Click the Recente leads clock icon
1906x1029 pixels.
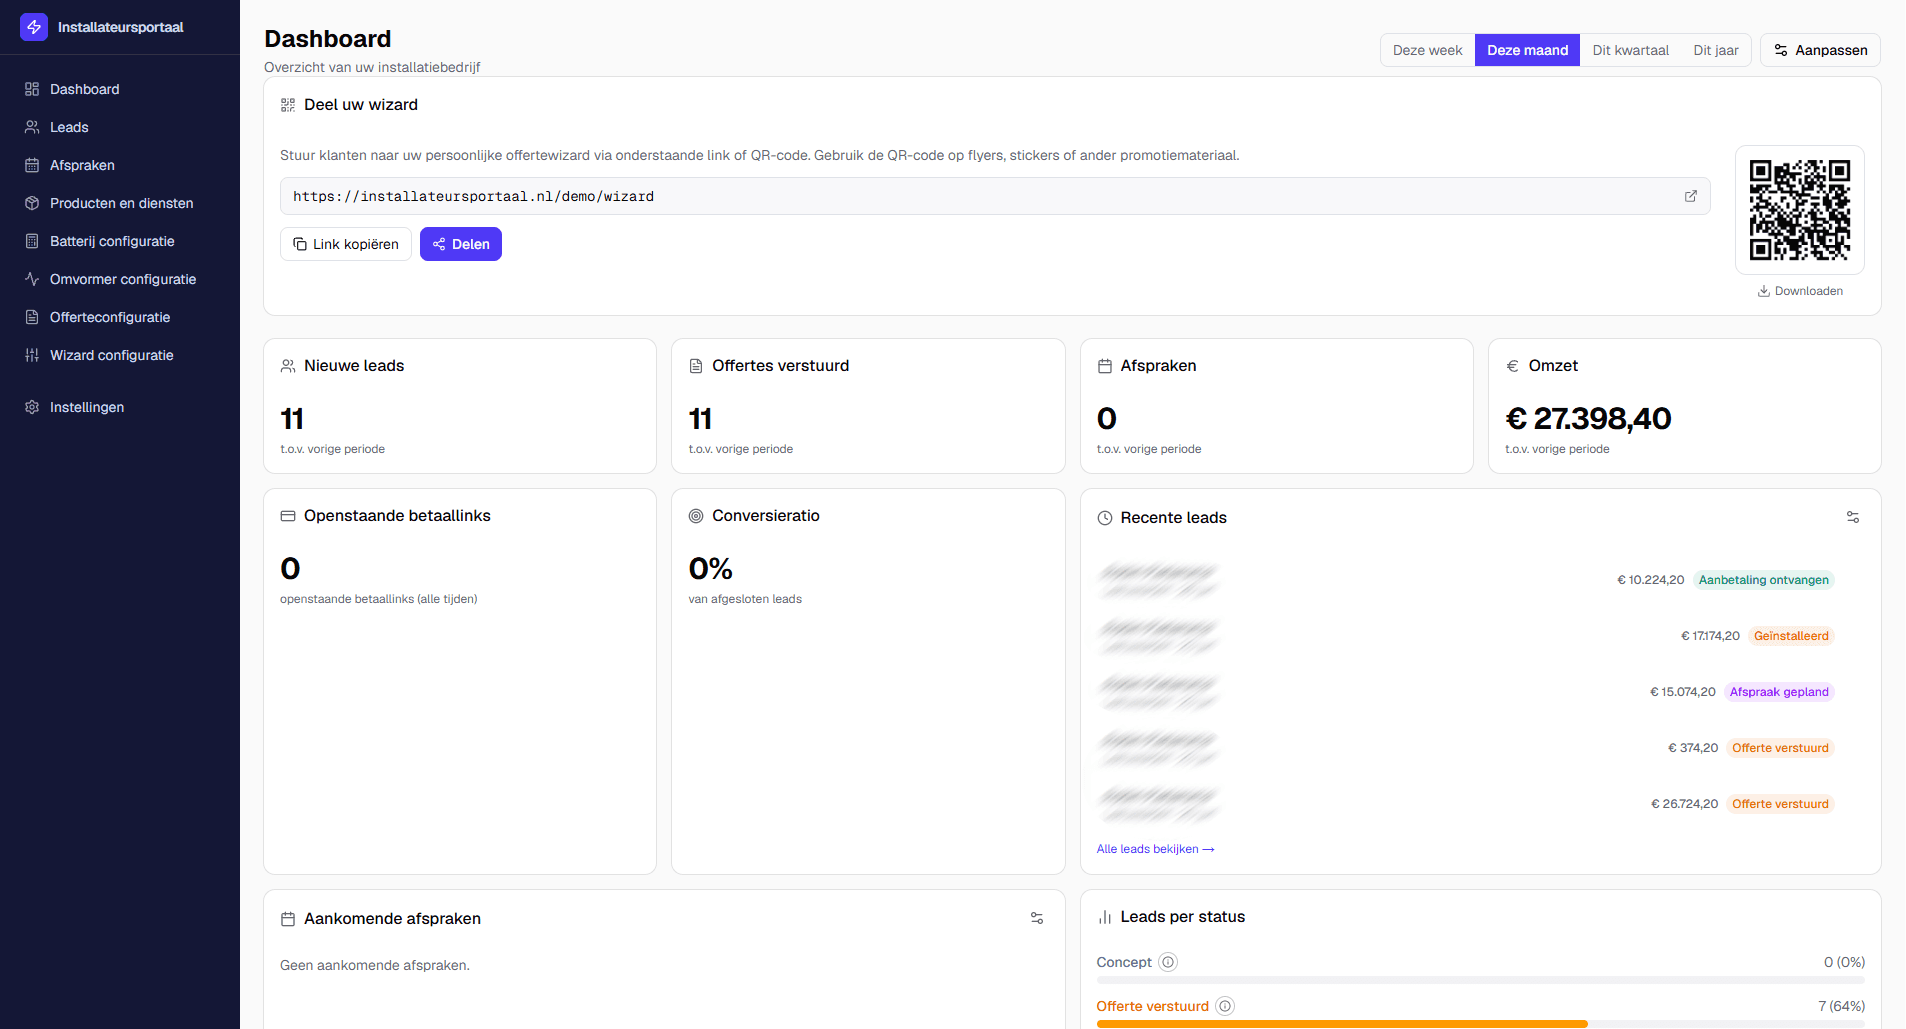[1105, 518]
